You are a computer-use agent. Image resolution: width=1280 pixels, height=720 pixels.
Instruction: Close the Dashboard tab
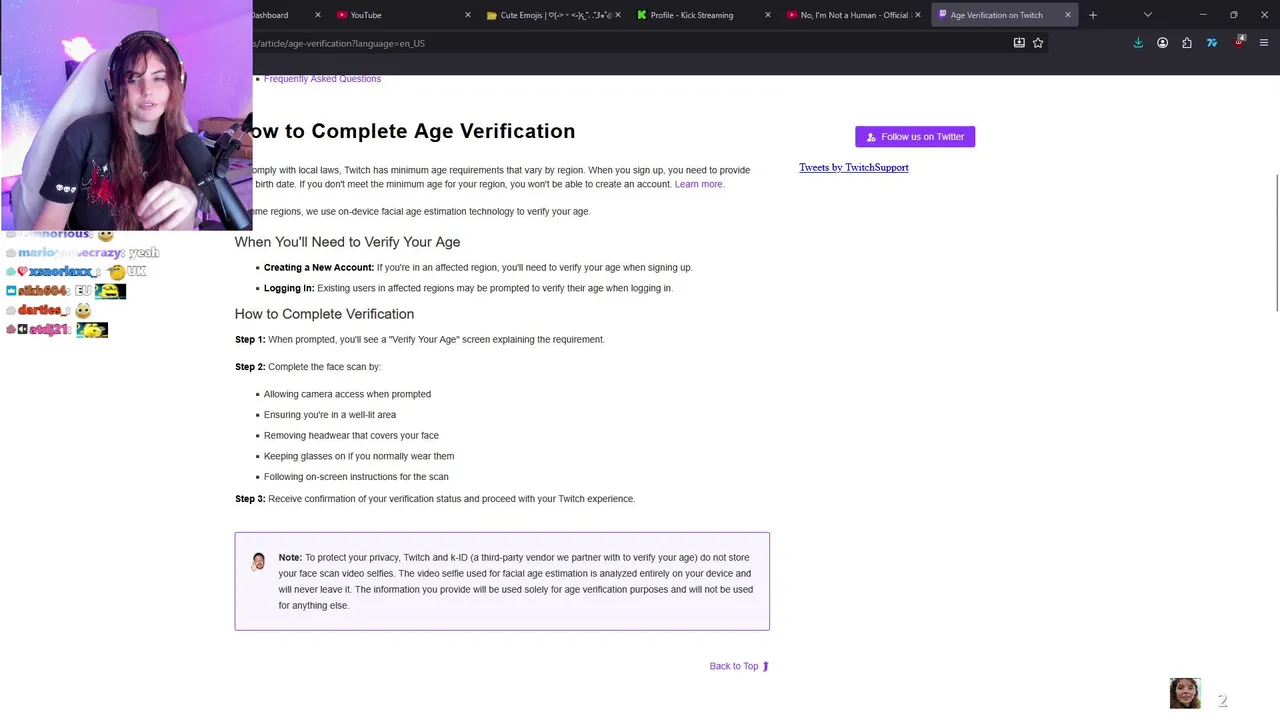click(318, 15)
